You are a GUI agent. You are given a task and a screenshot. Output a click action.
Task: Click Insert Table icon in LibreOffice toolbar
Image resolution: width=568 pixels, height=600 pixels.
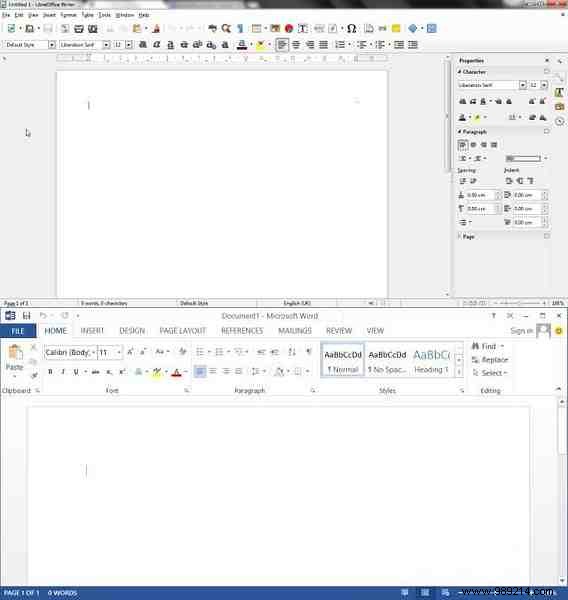point(256,29)
